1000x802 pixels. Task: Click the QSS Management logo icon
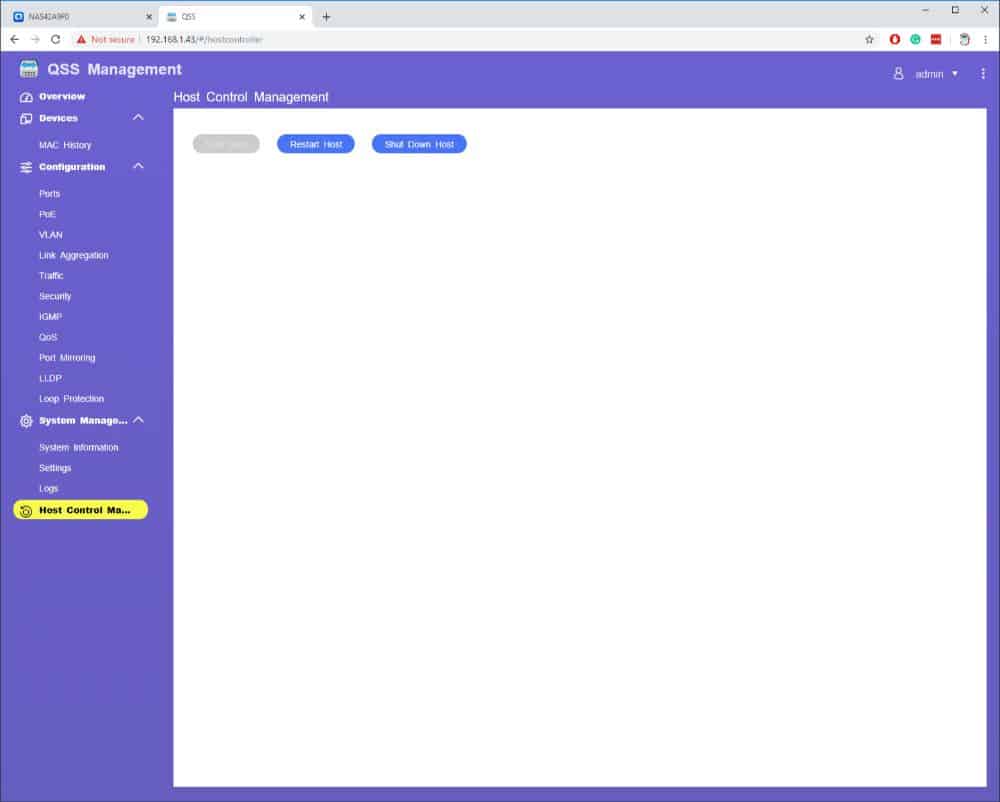pyautogui.click(x=29, y=70)
